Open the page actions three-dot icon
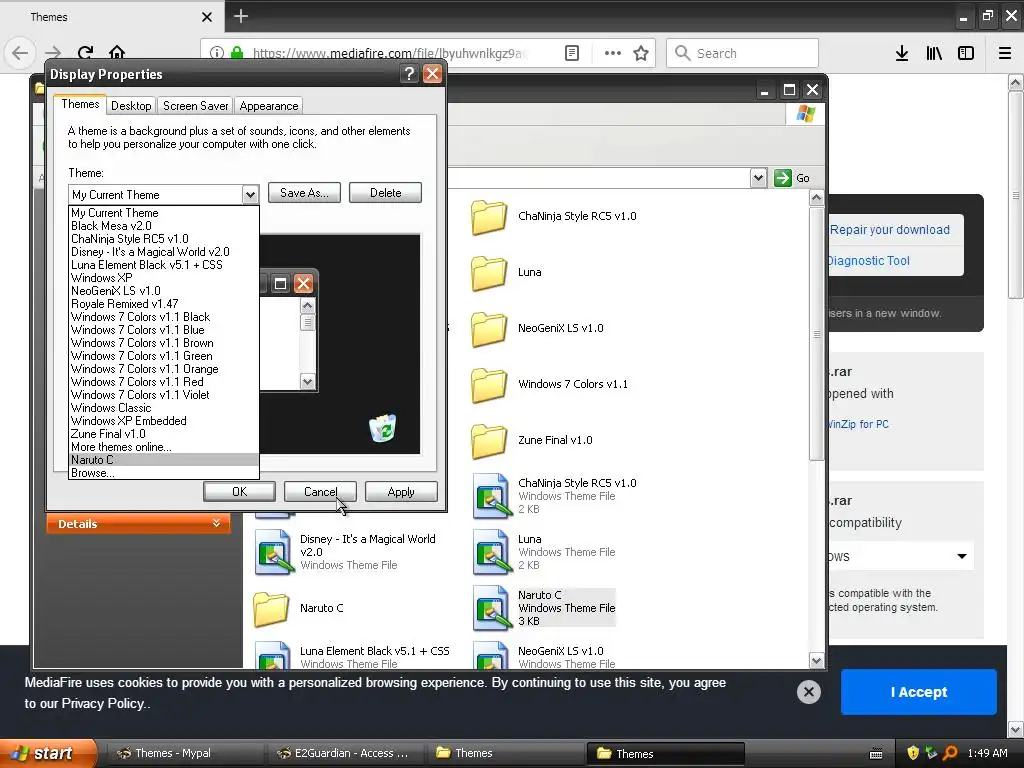This screenshot has height=768, width=1024. (x=613, y=53)
